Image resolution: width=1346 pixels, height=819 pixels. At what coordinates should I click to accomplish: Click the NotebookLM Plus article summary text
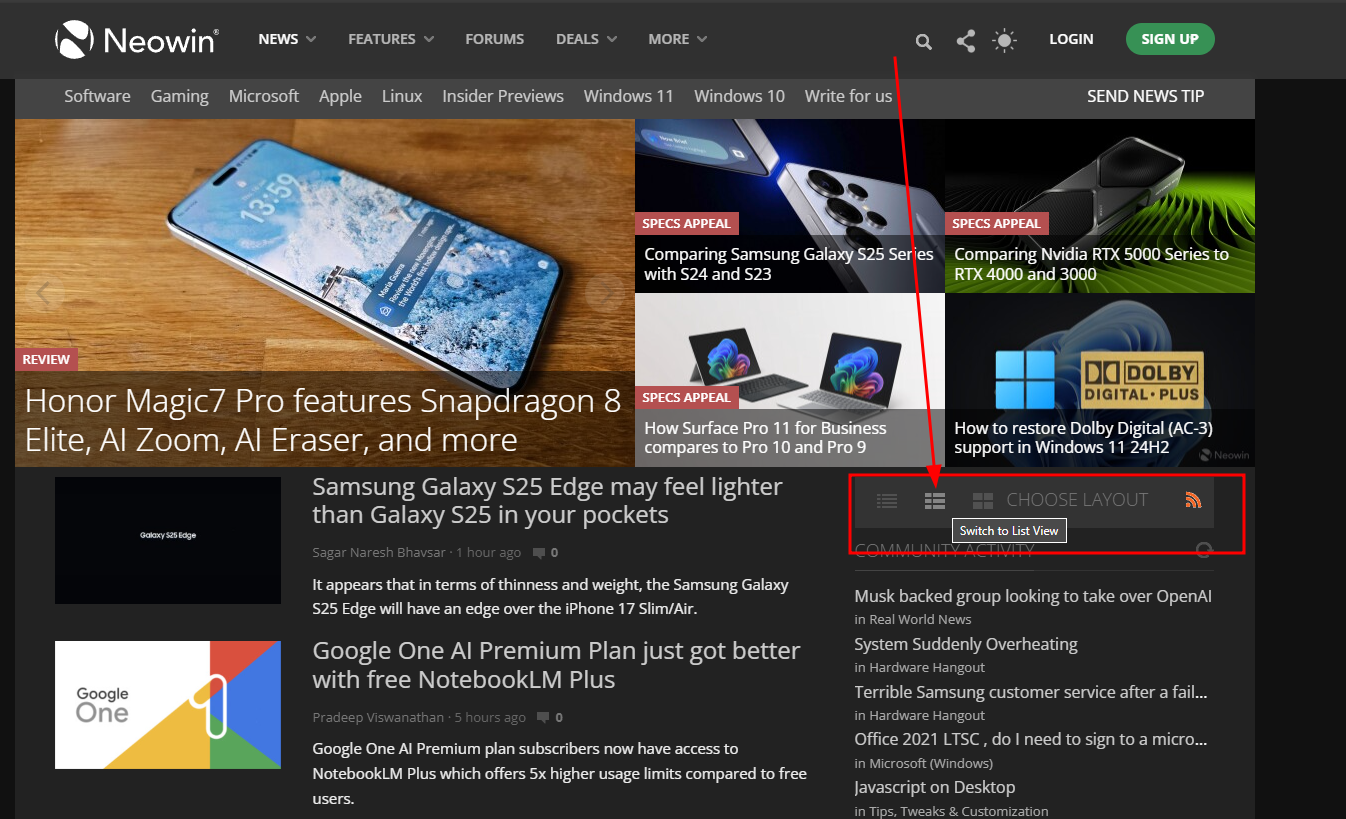559,774
